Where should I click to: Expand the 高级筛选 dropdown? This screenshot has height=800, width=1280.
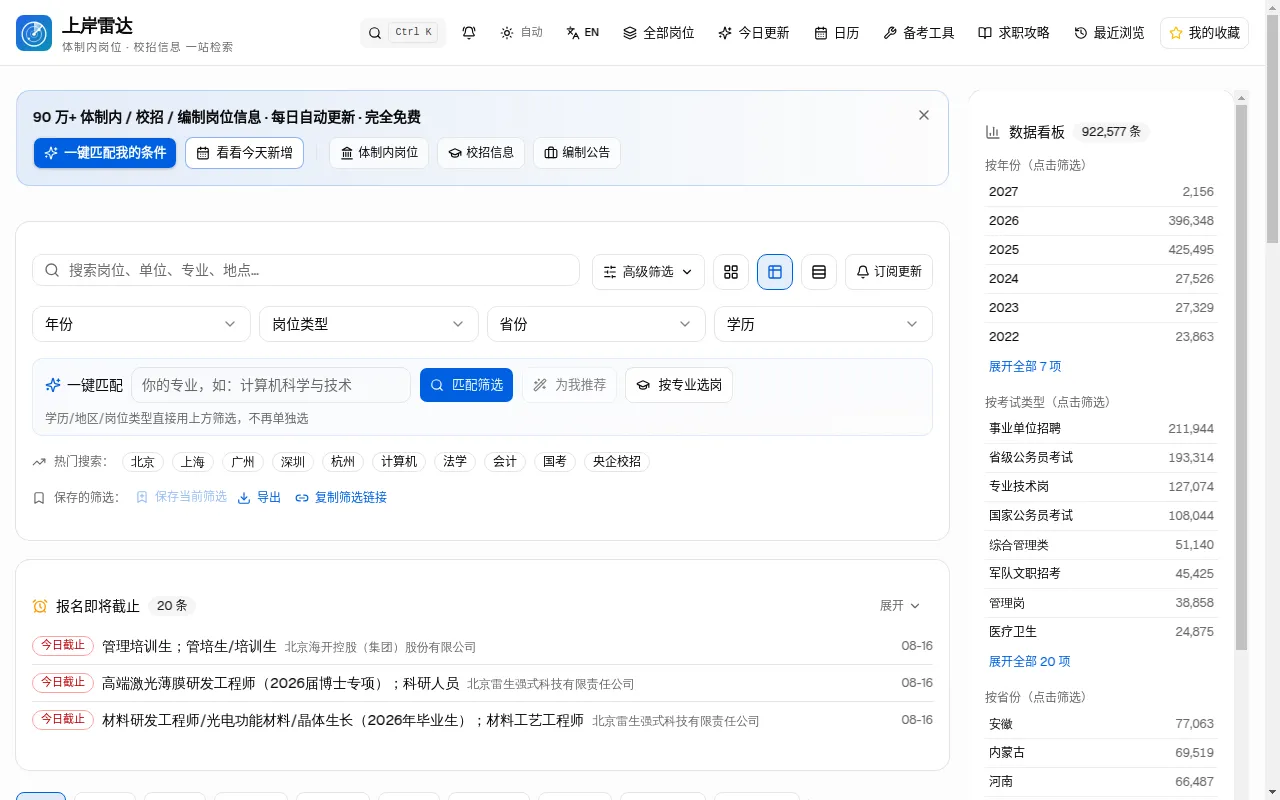648,272
